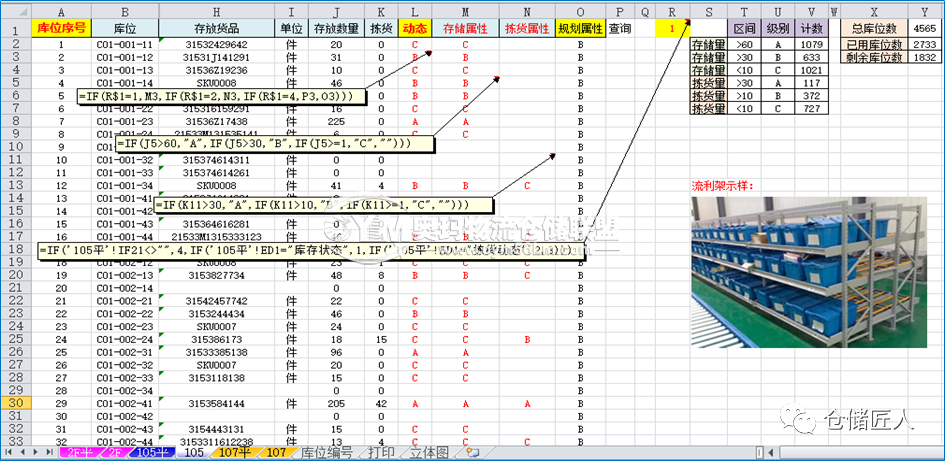Click location cell C01-001-11
Screen dimensions: 945x461
tap(125, 44)
